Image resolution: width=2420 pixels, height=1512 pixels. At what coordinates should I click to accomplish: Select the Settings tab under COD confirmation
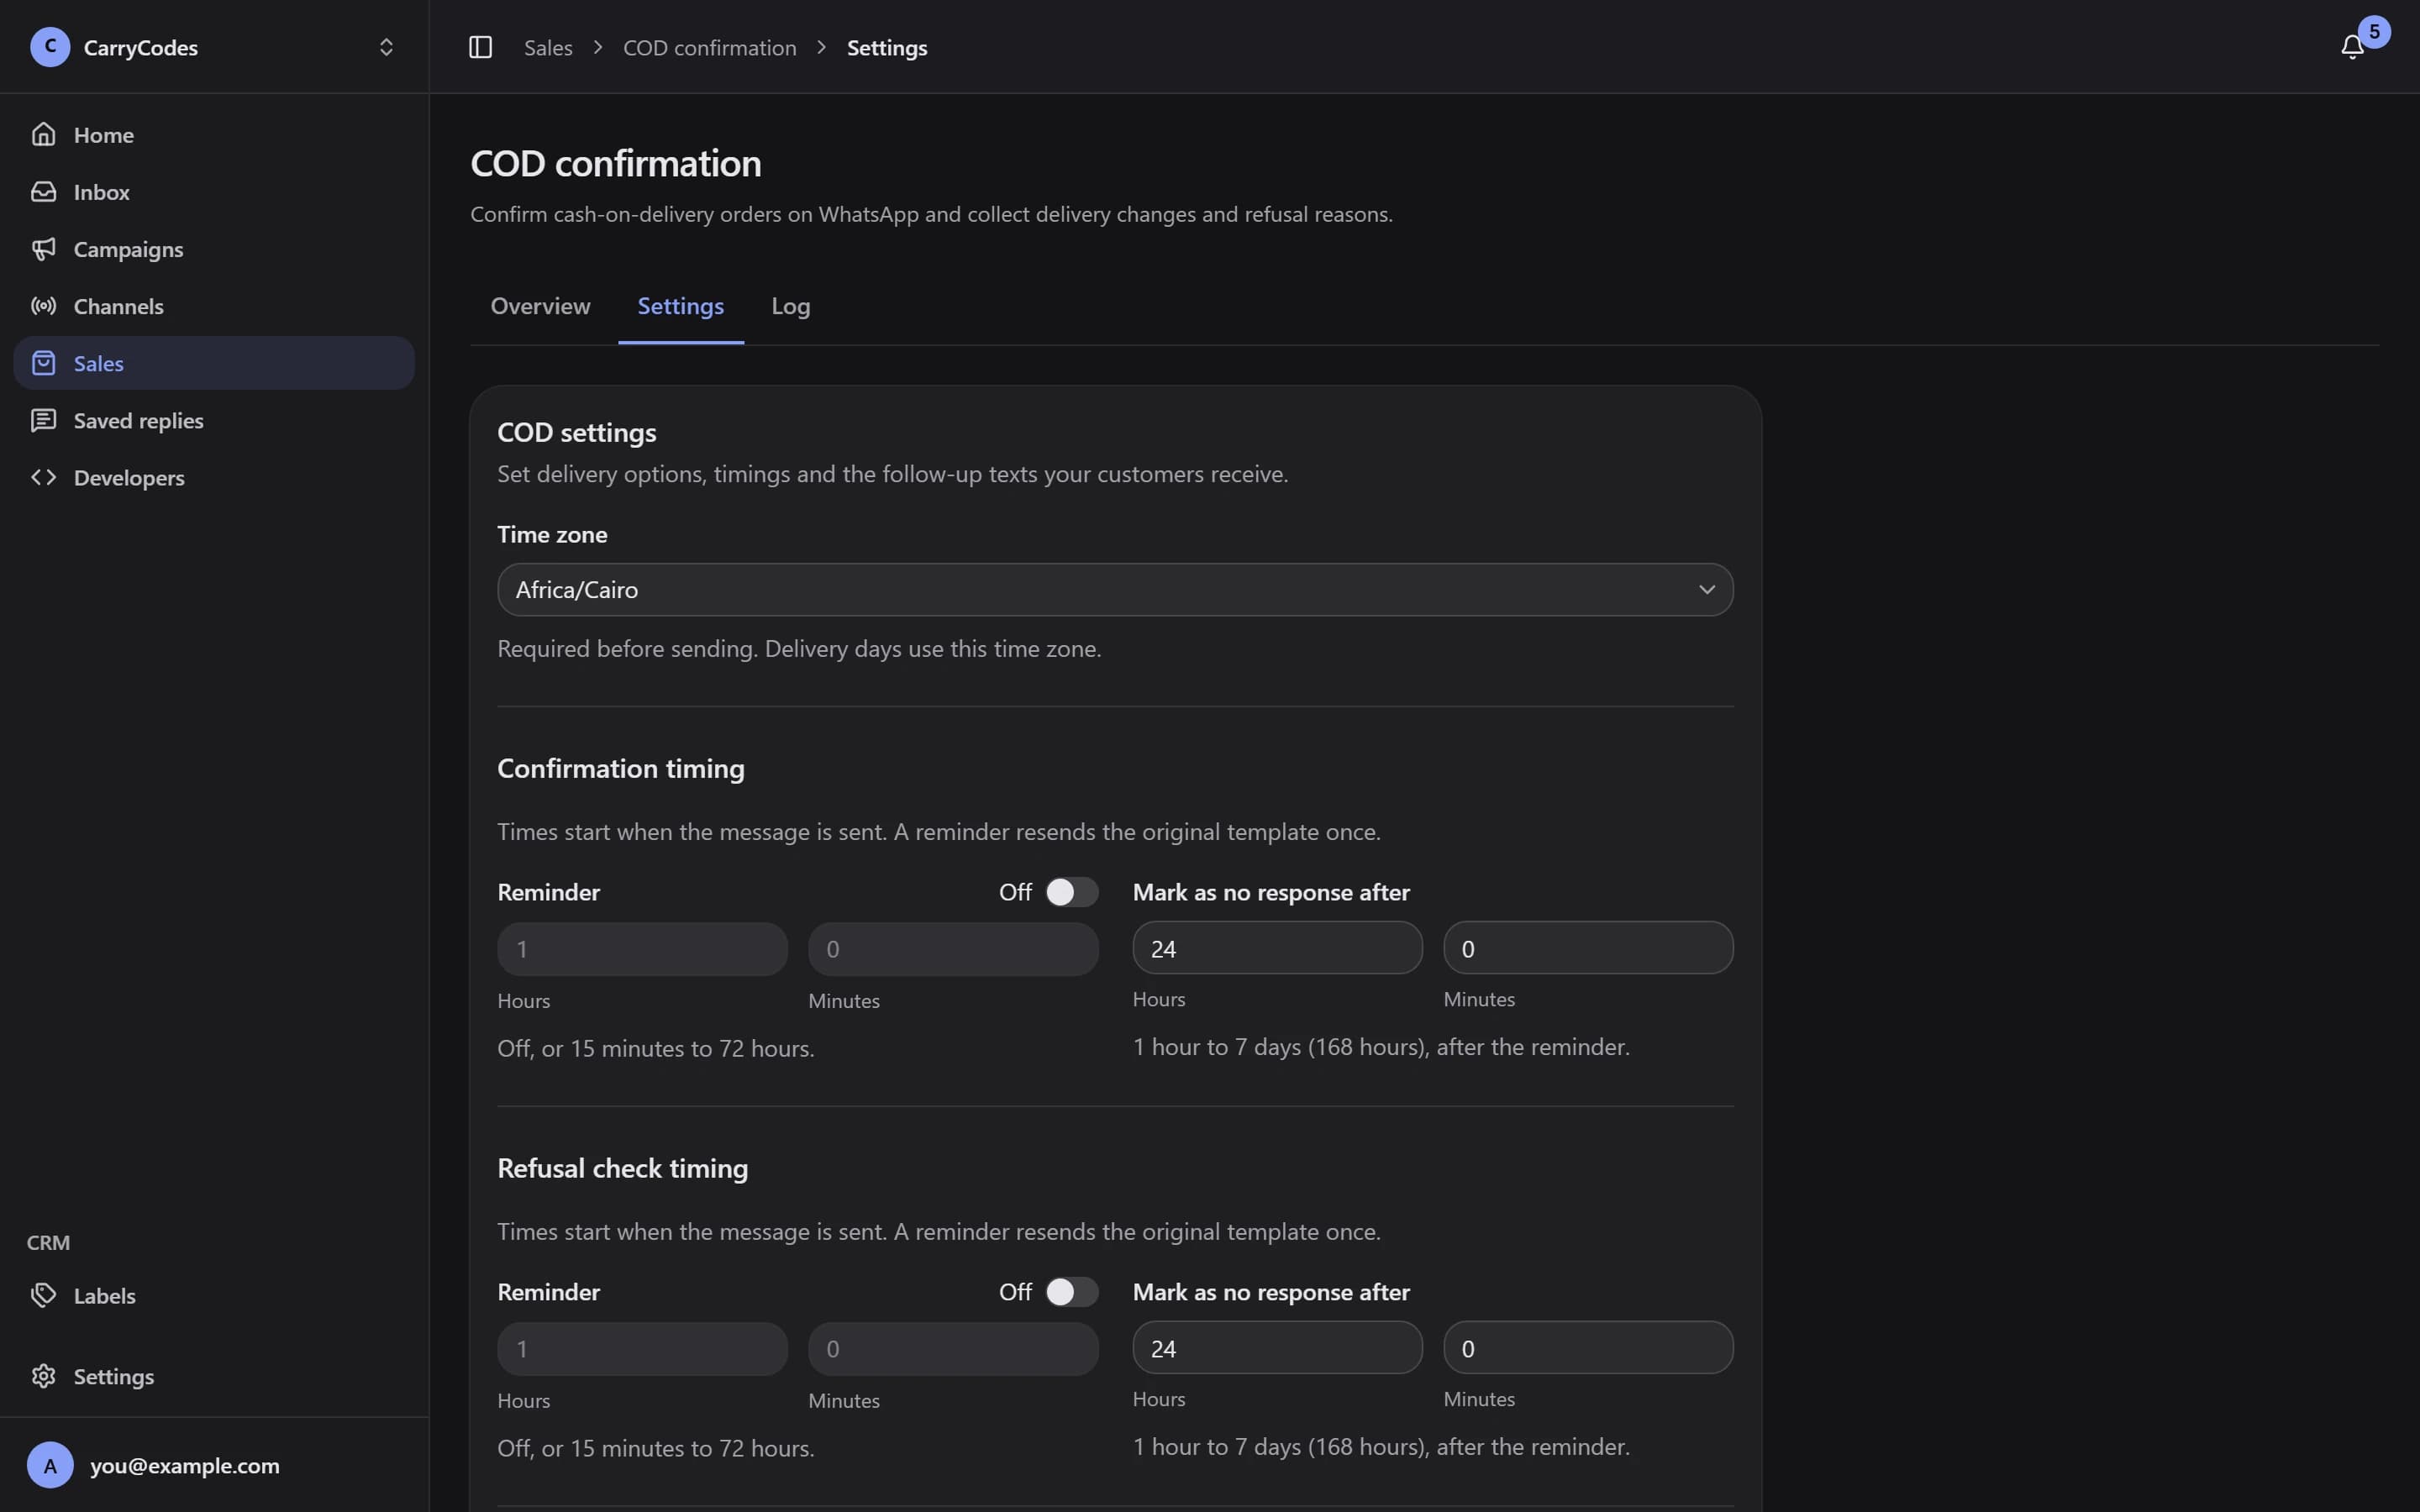[680, 306]
